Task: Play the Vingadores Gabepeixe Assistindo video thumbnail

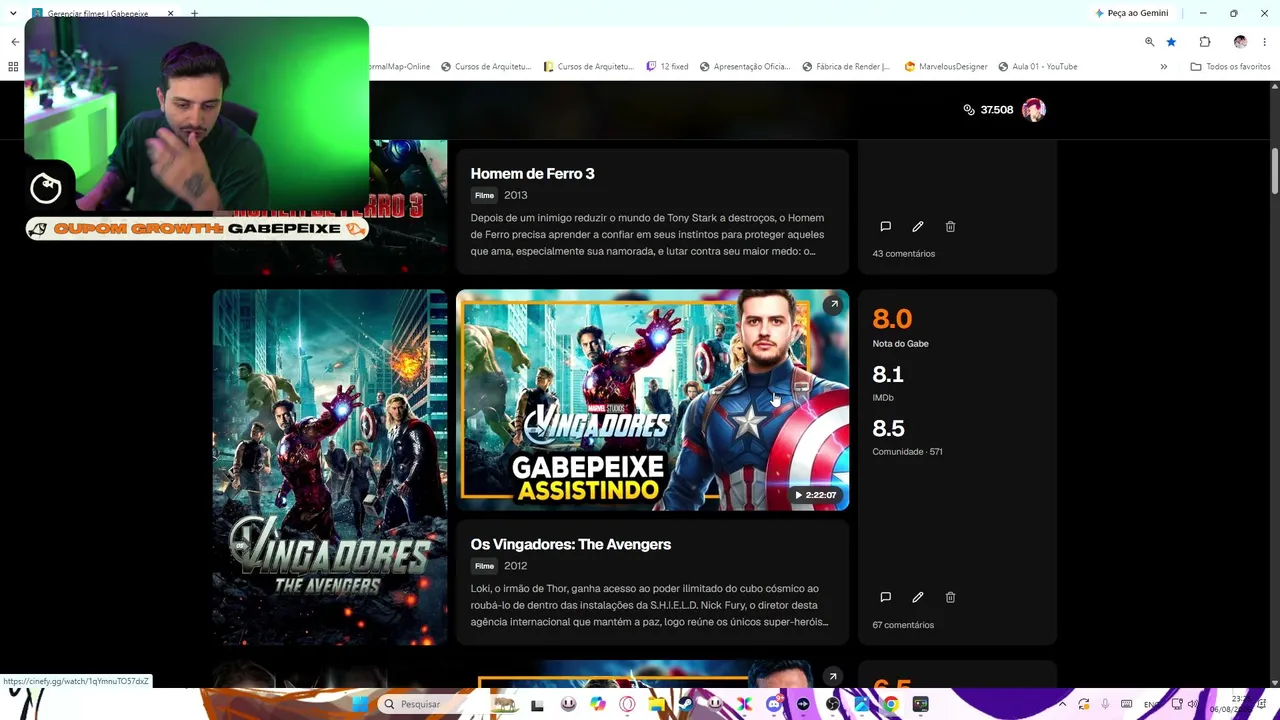Action: tap(652, 400)
